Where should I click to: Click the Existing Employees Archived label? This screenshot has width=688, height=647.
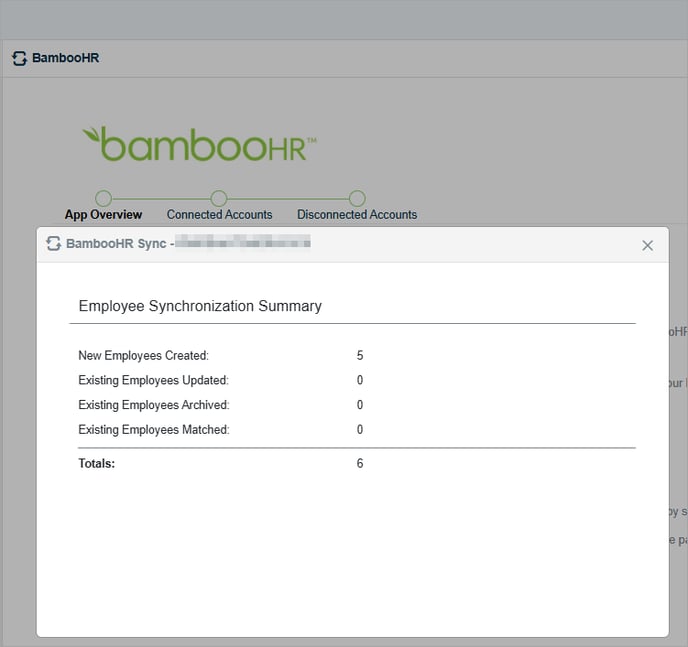154,404
